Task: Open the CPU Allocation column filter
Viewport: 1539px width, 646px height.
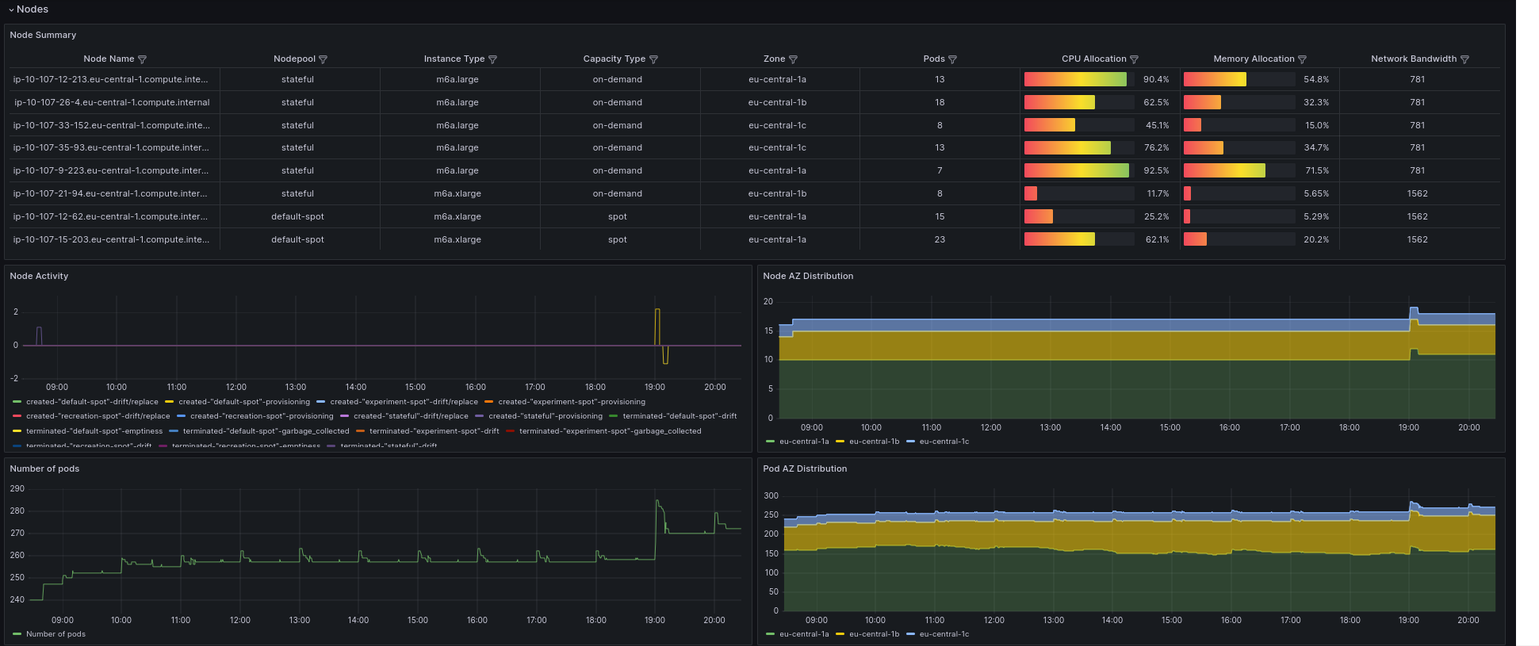Action: [x=1135, y=59]
